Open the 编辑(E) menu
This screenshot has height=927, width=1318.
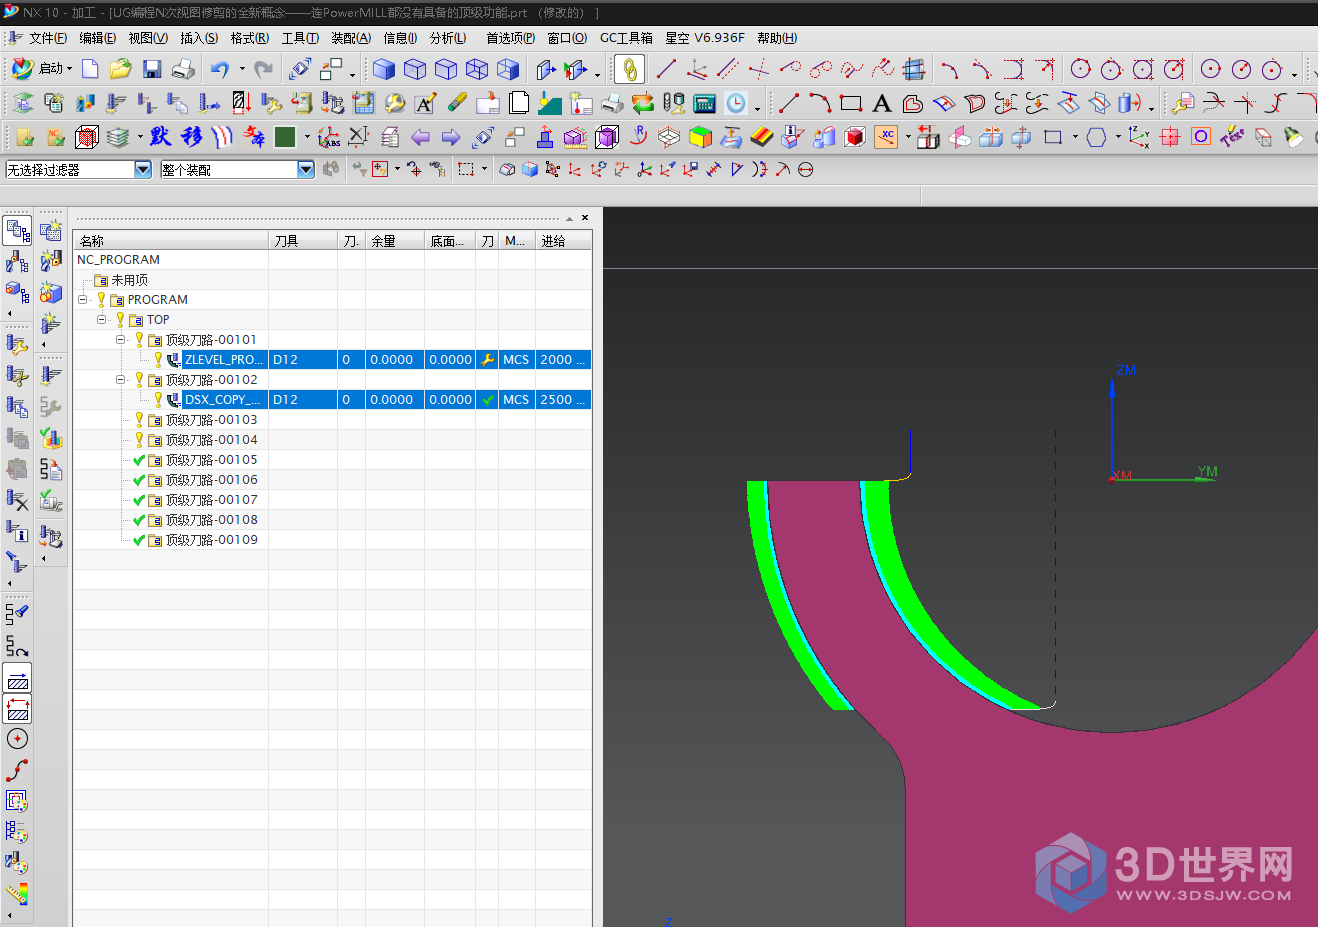(98, 38)
